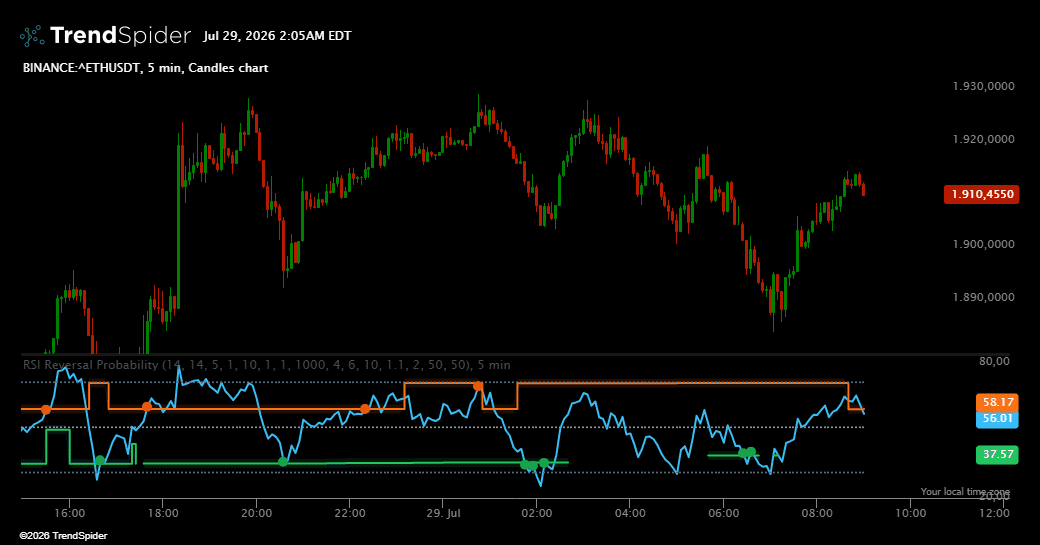Click the 04:00 time axis label

(630, 513)
